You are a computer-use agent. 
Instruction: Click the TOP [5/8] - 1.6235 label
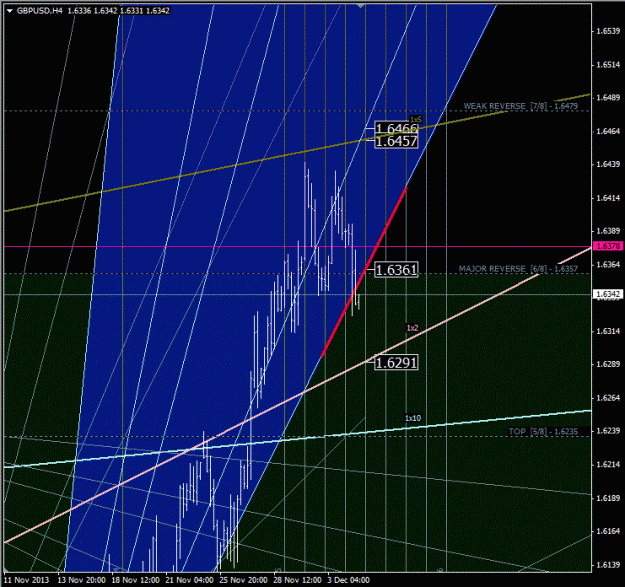(x=543, y=431)
